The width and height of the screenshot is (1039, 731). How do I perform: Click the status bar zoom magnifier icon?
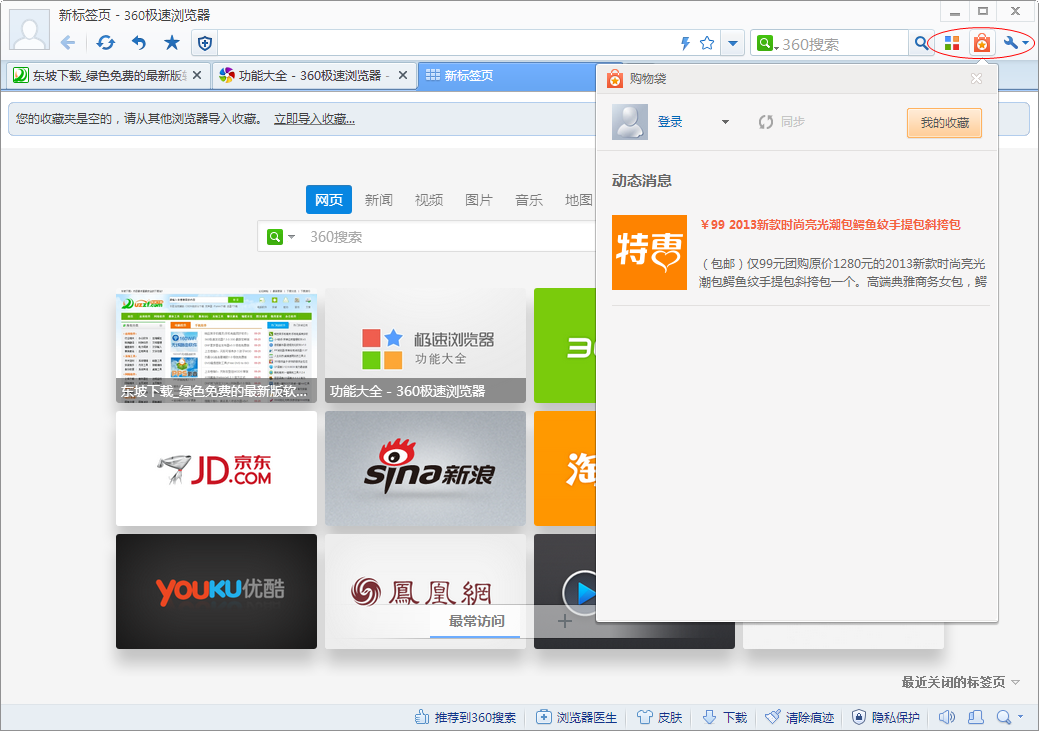[1004, 717]
